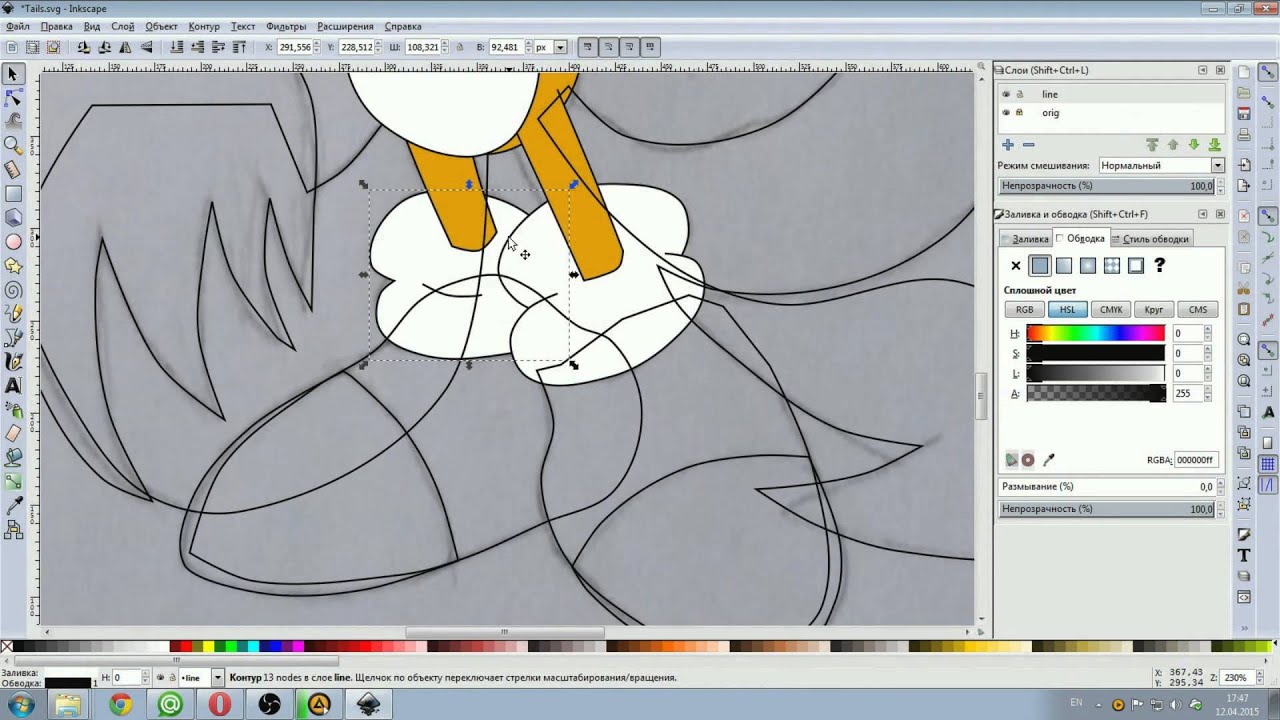Select the Calligraphy tool

[x=13, y=361]
